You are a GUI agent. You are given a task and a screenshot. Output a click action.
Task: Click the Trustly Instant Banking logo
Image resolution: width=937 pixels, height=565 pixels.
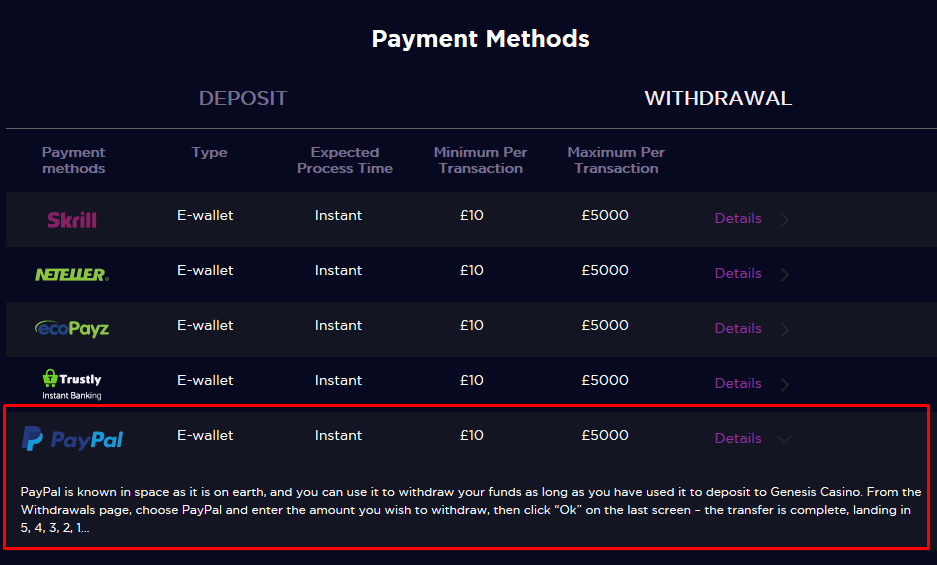pos(72,382)
